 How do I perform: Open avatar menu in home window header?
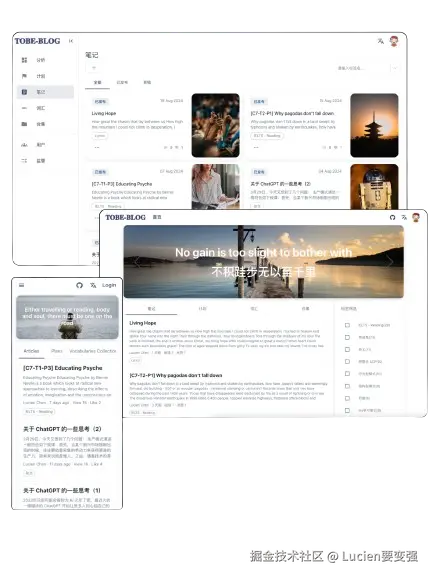coord(416,217)
